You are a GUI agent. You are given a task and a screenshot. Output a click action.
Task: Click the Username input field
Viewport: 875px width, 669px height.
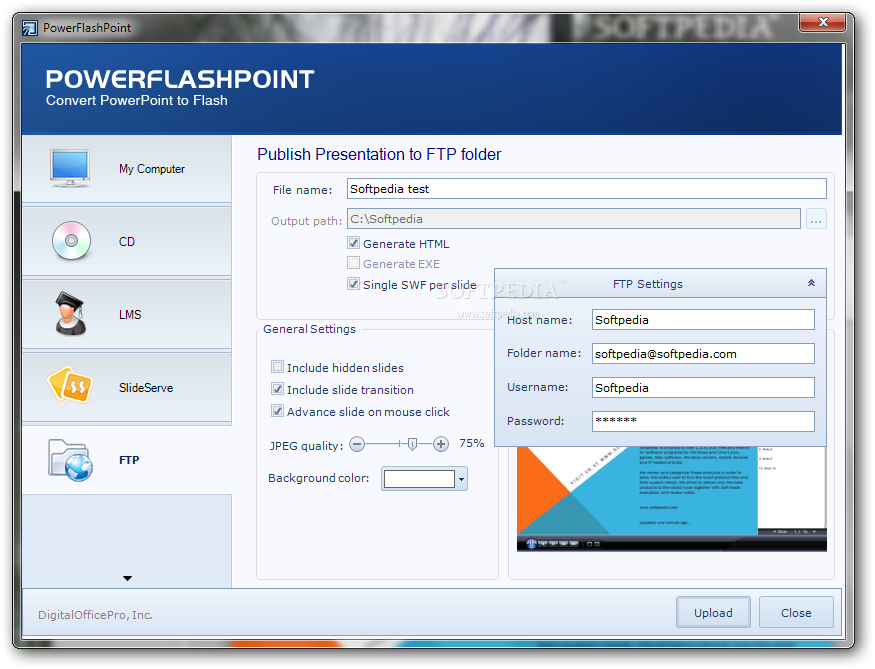703,388
